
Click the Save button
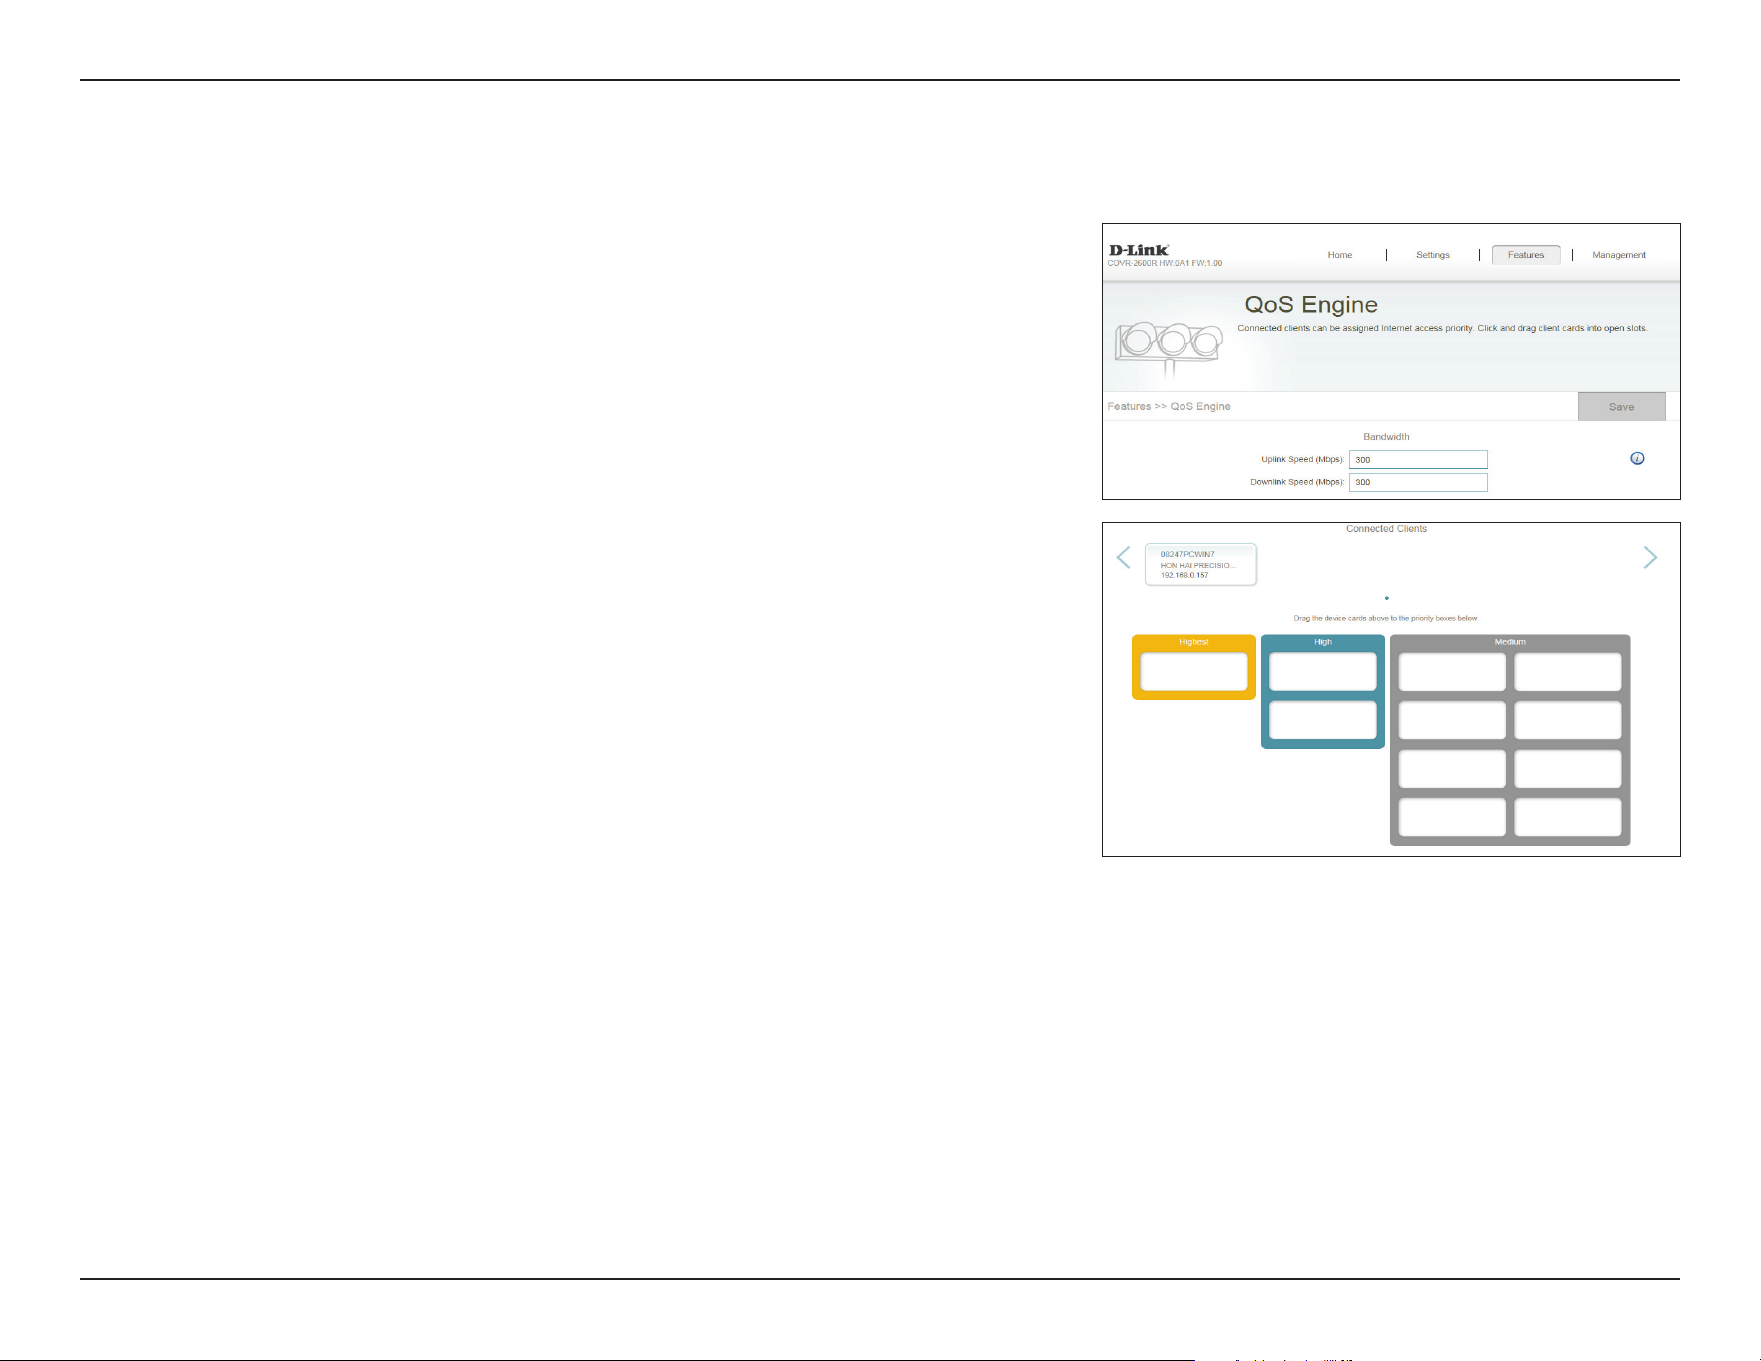(1622, 406)
